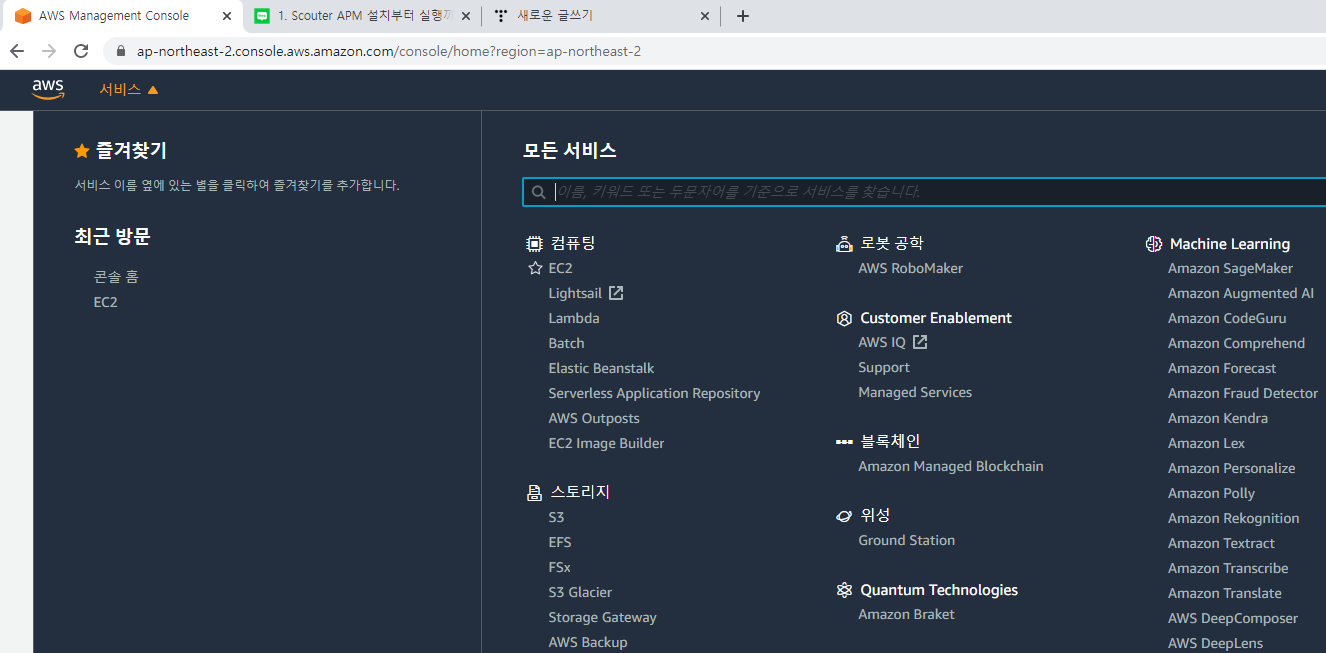The height and width of the screenshot is (653, 1326).
Task: Reload the page with refresh icon
Action: (82, 51)
